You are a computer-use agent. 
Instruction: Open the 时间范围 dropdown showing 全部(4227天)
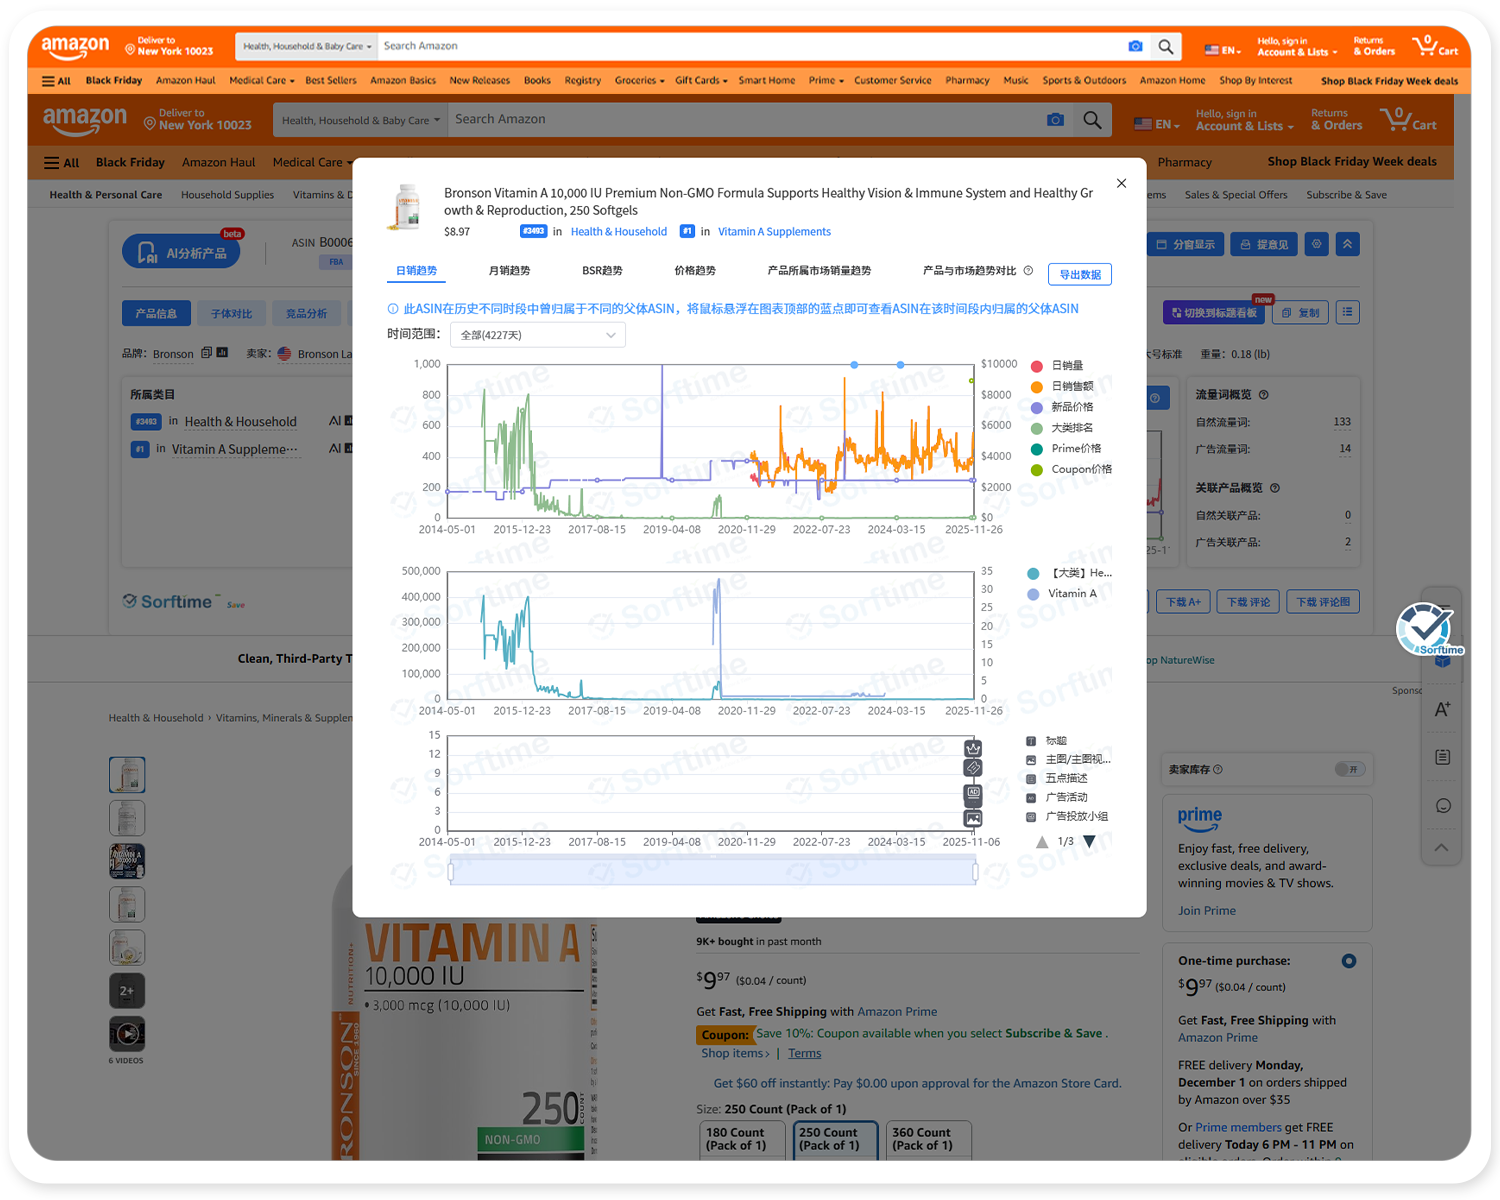tap(538, 335)
